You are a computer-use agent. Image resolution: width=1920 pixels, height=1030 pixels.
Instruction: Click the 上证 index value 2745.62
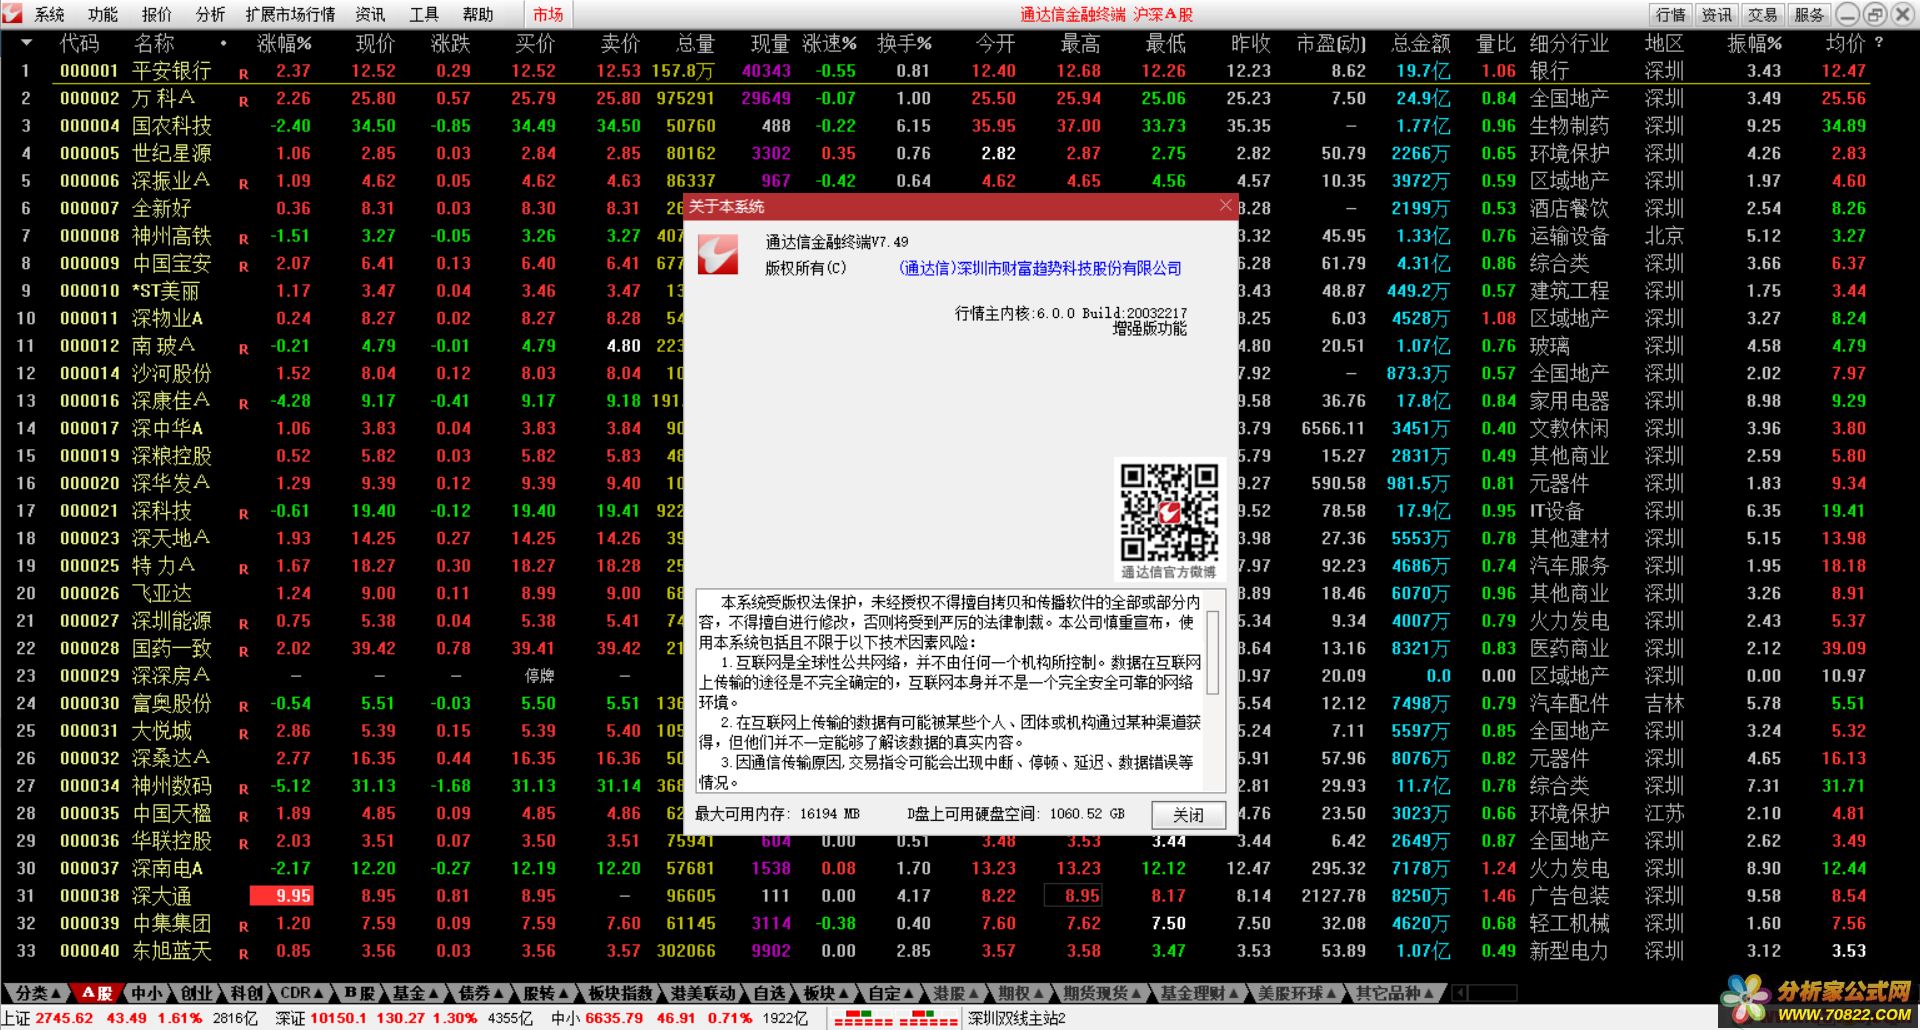click(x=64, y=1018)
